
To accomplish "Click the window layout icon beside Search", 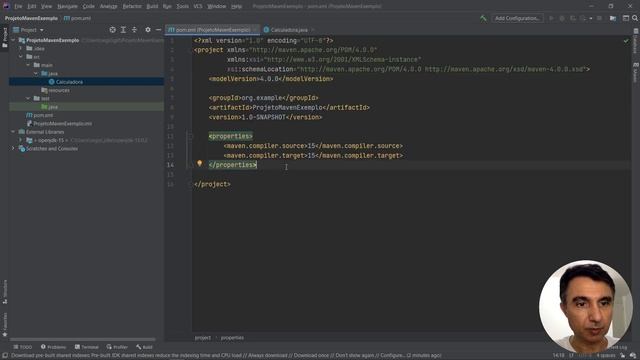I will [626, 18].
